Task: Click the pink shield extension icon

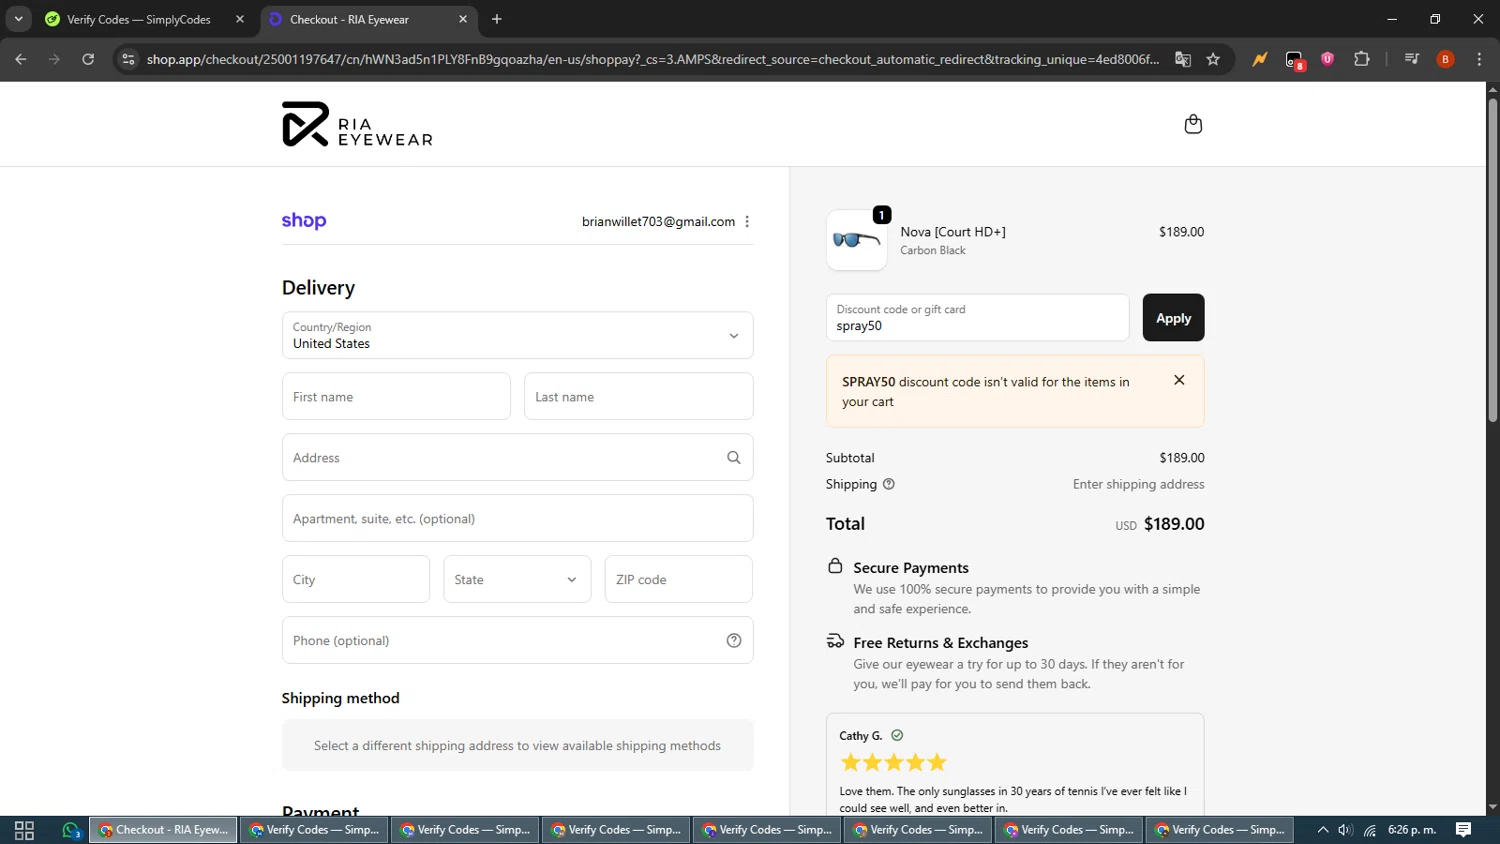Action: tap(1328, 59)
